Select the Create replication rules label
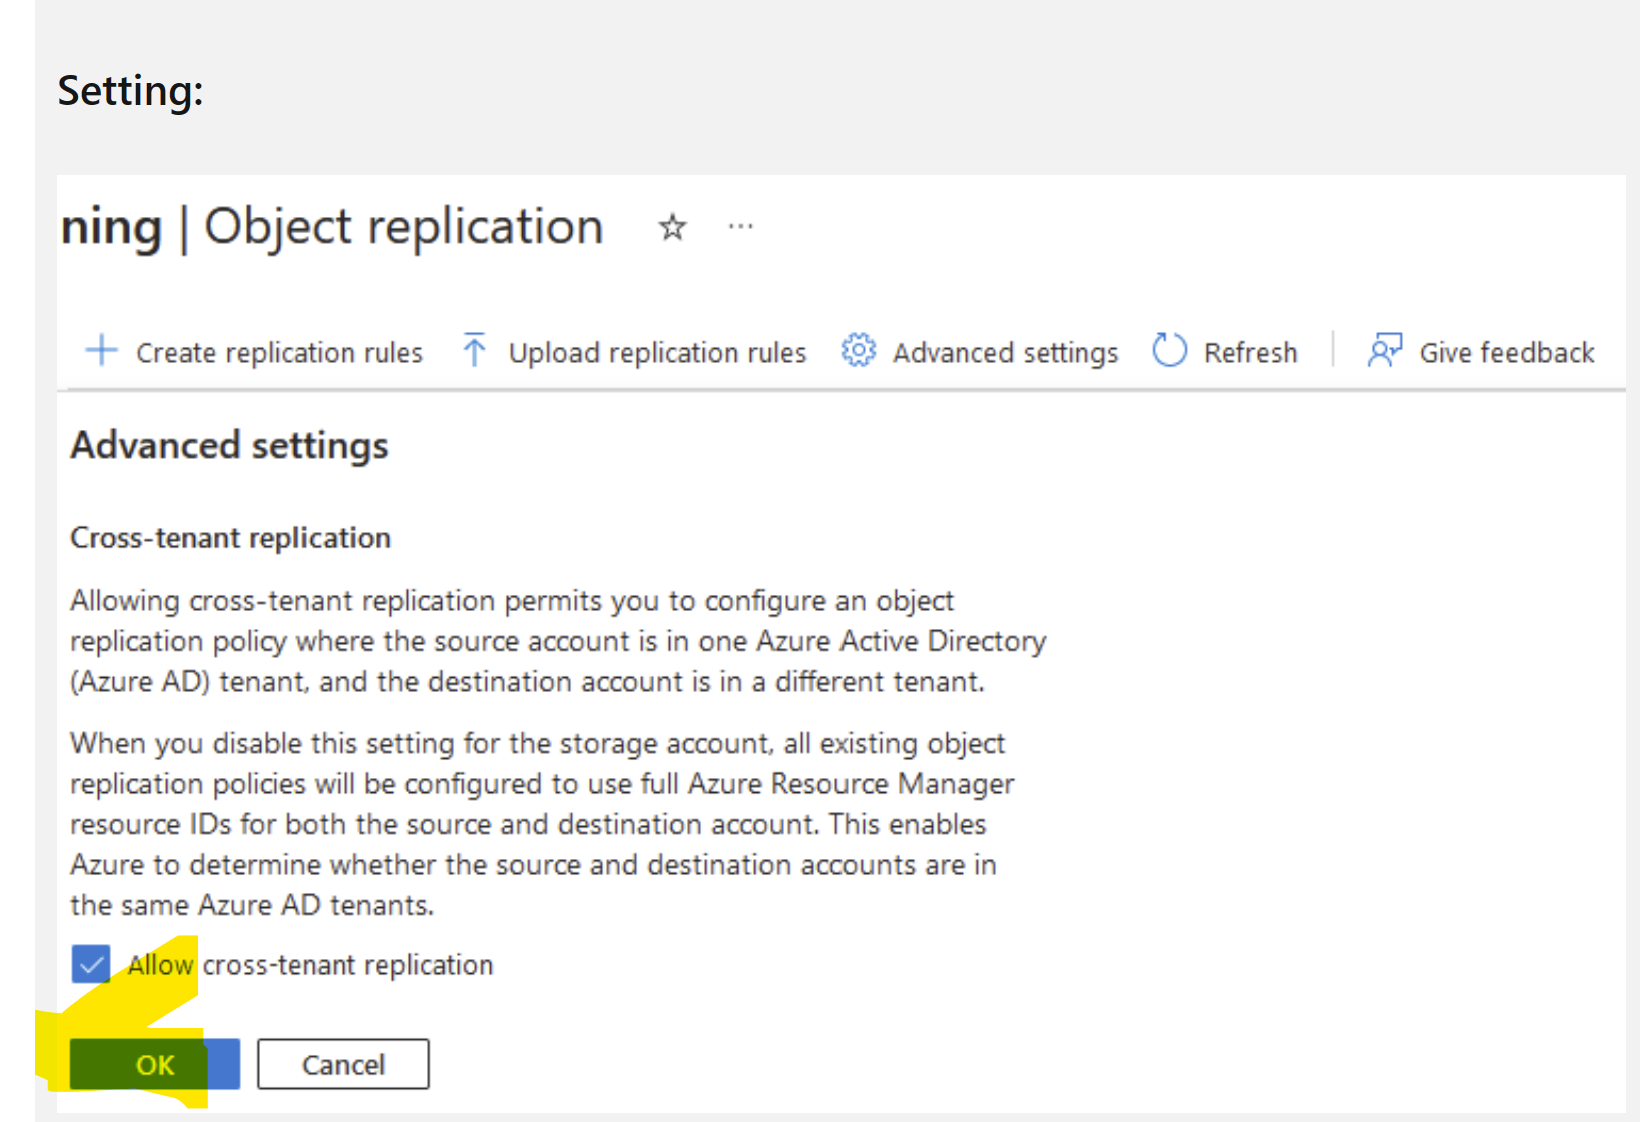The height and width of the screenshot is (1122, 1640). pos(279,353)
